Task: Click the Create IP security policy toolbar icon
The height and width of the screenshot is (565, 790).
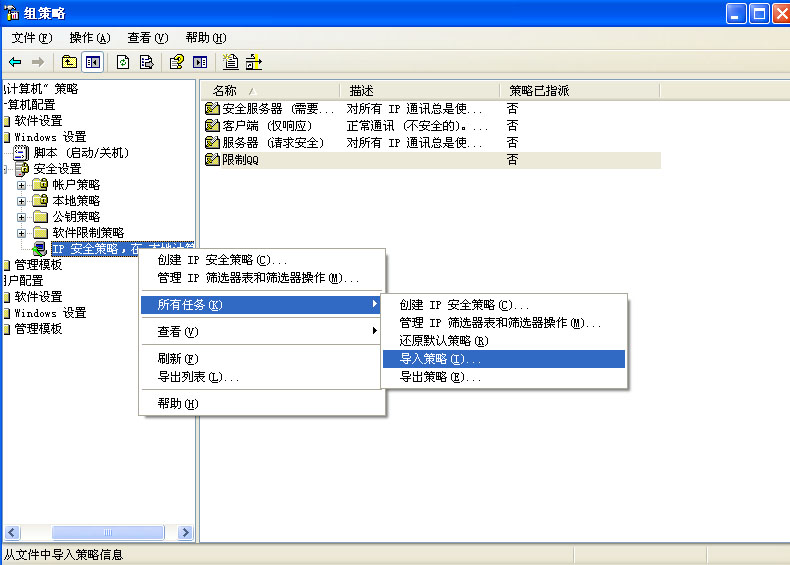Action: [x=231, y=62]
